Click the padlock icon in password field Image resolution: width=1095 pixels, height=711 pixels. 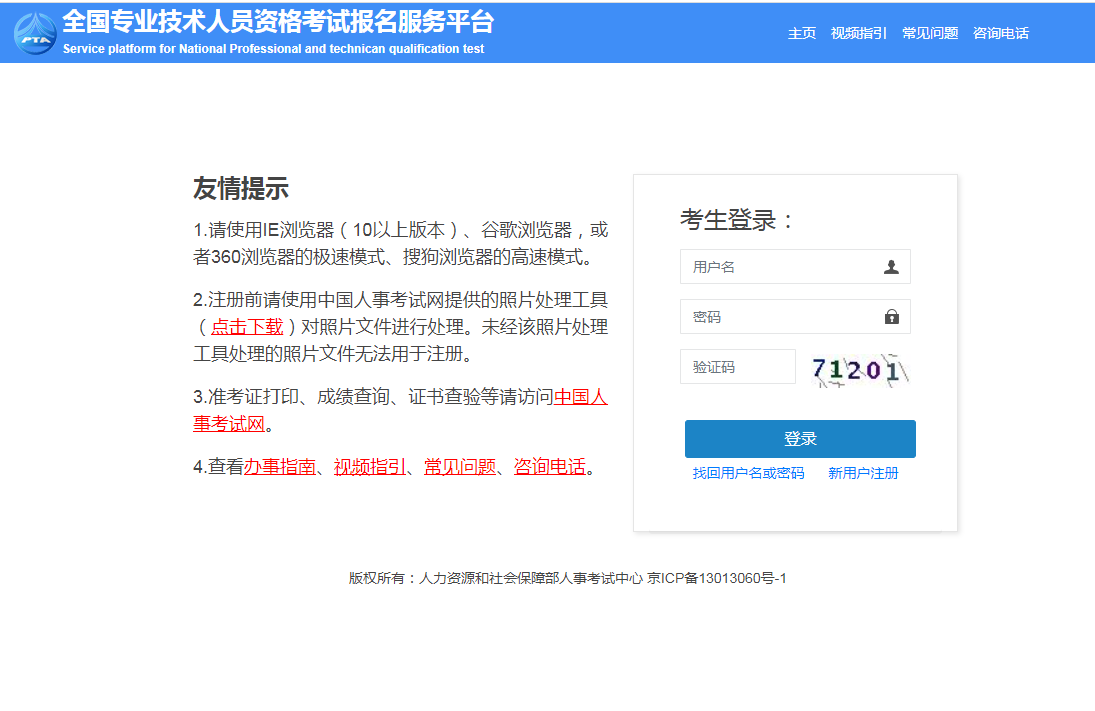[891, 317]
